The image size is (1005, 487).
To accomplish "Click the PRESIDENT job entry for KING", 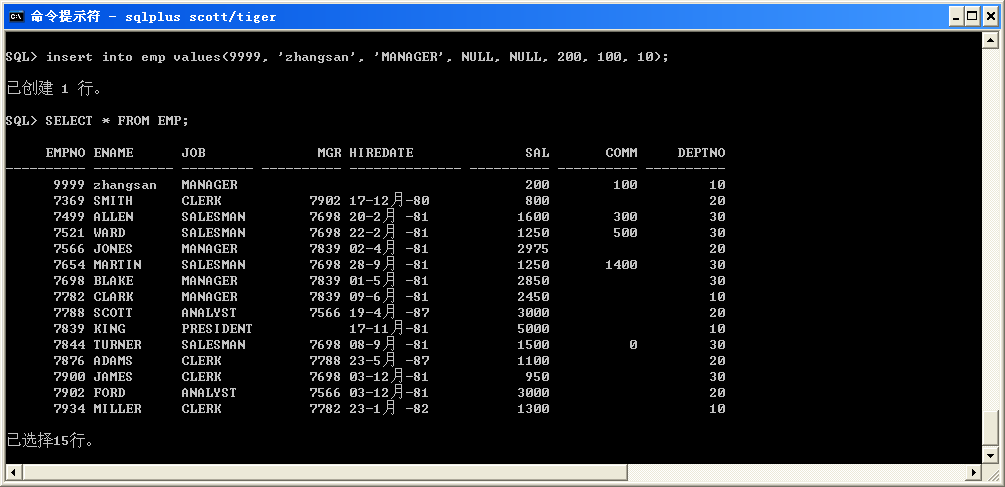I will 217,329.
